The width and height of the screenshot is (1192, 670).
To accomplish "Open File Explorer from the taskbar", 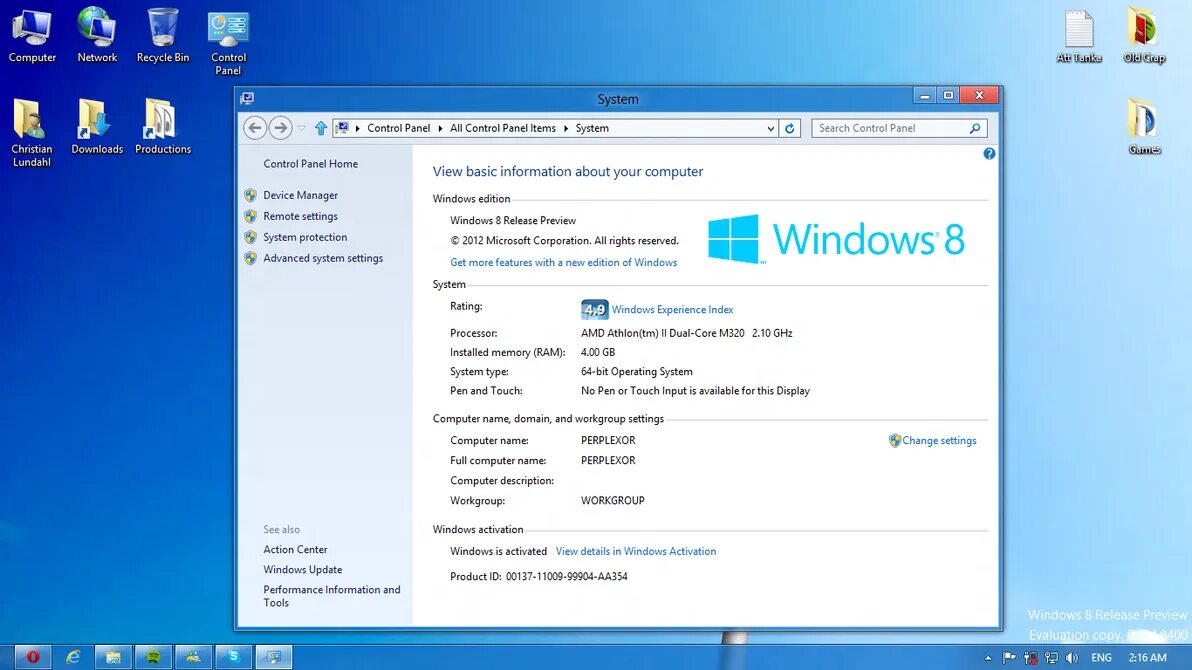I will tap(113, 657).
